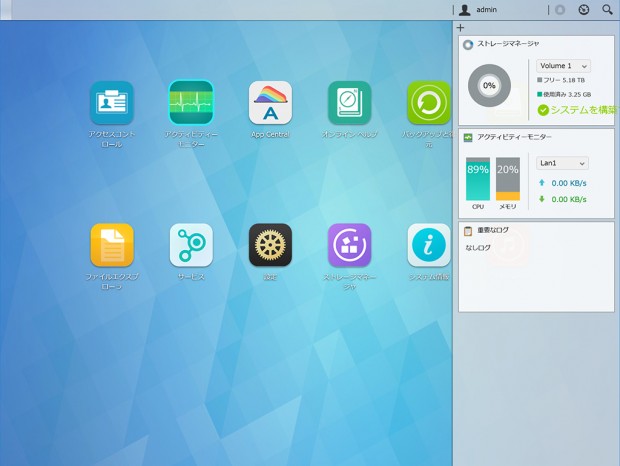Open the File Explorer app

point(112,245)
